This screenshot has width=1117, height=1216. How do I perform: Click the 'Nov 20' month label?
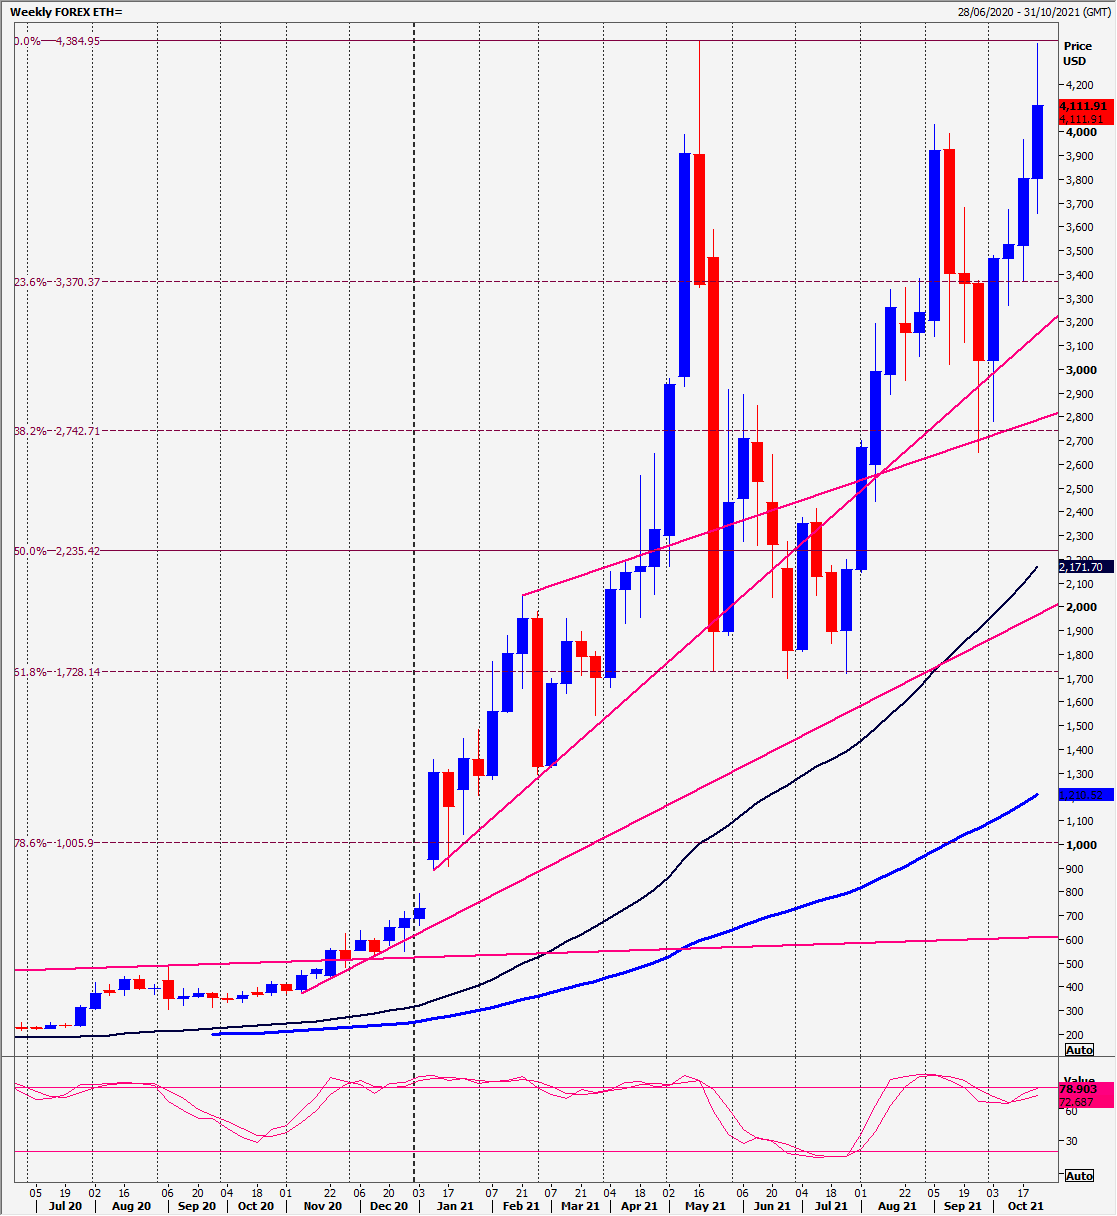[x=322, y=1206]
